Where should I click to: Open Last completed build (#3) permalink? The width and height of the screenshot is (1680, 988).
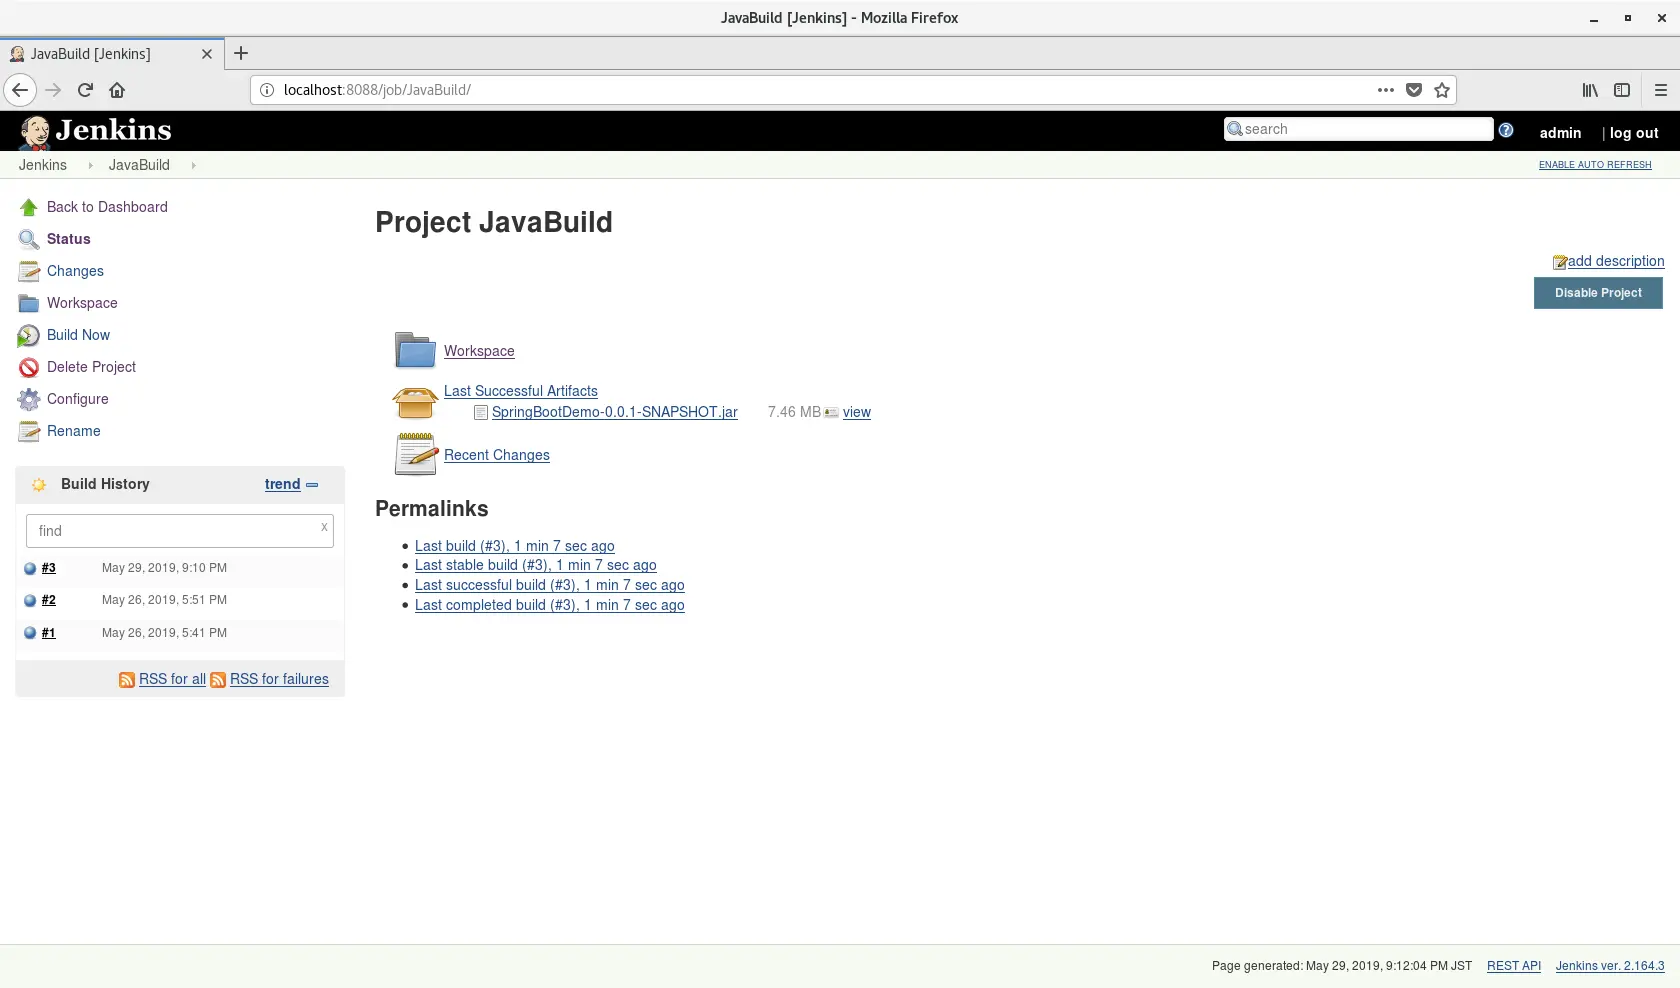550,605
